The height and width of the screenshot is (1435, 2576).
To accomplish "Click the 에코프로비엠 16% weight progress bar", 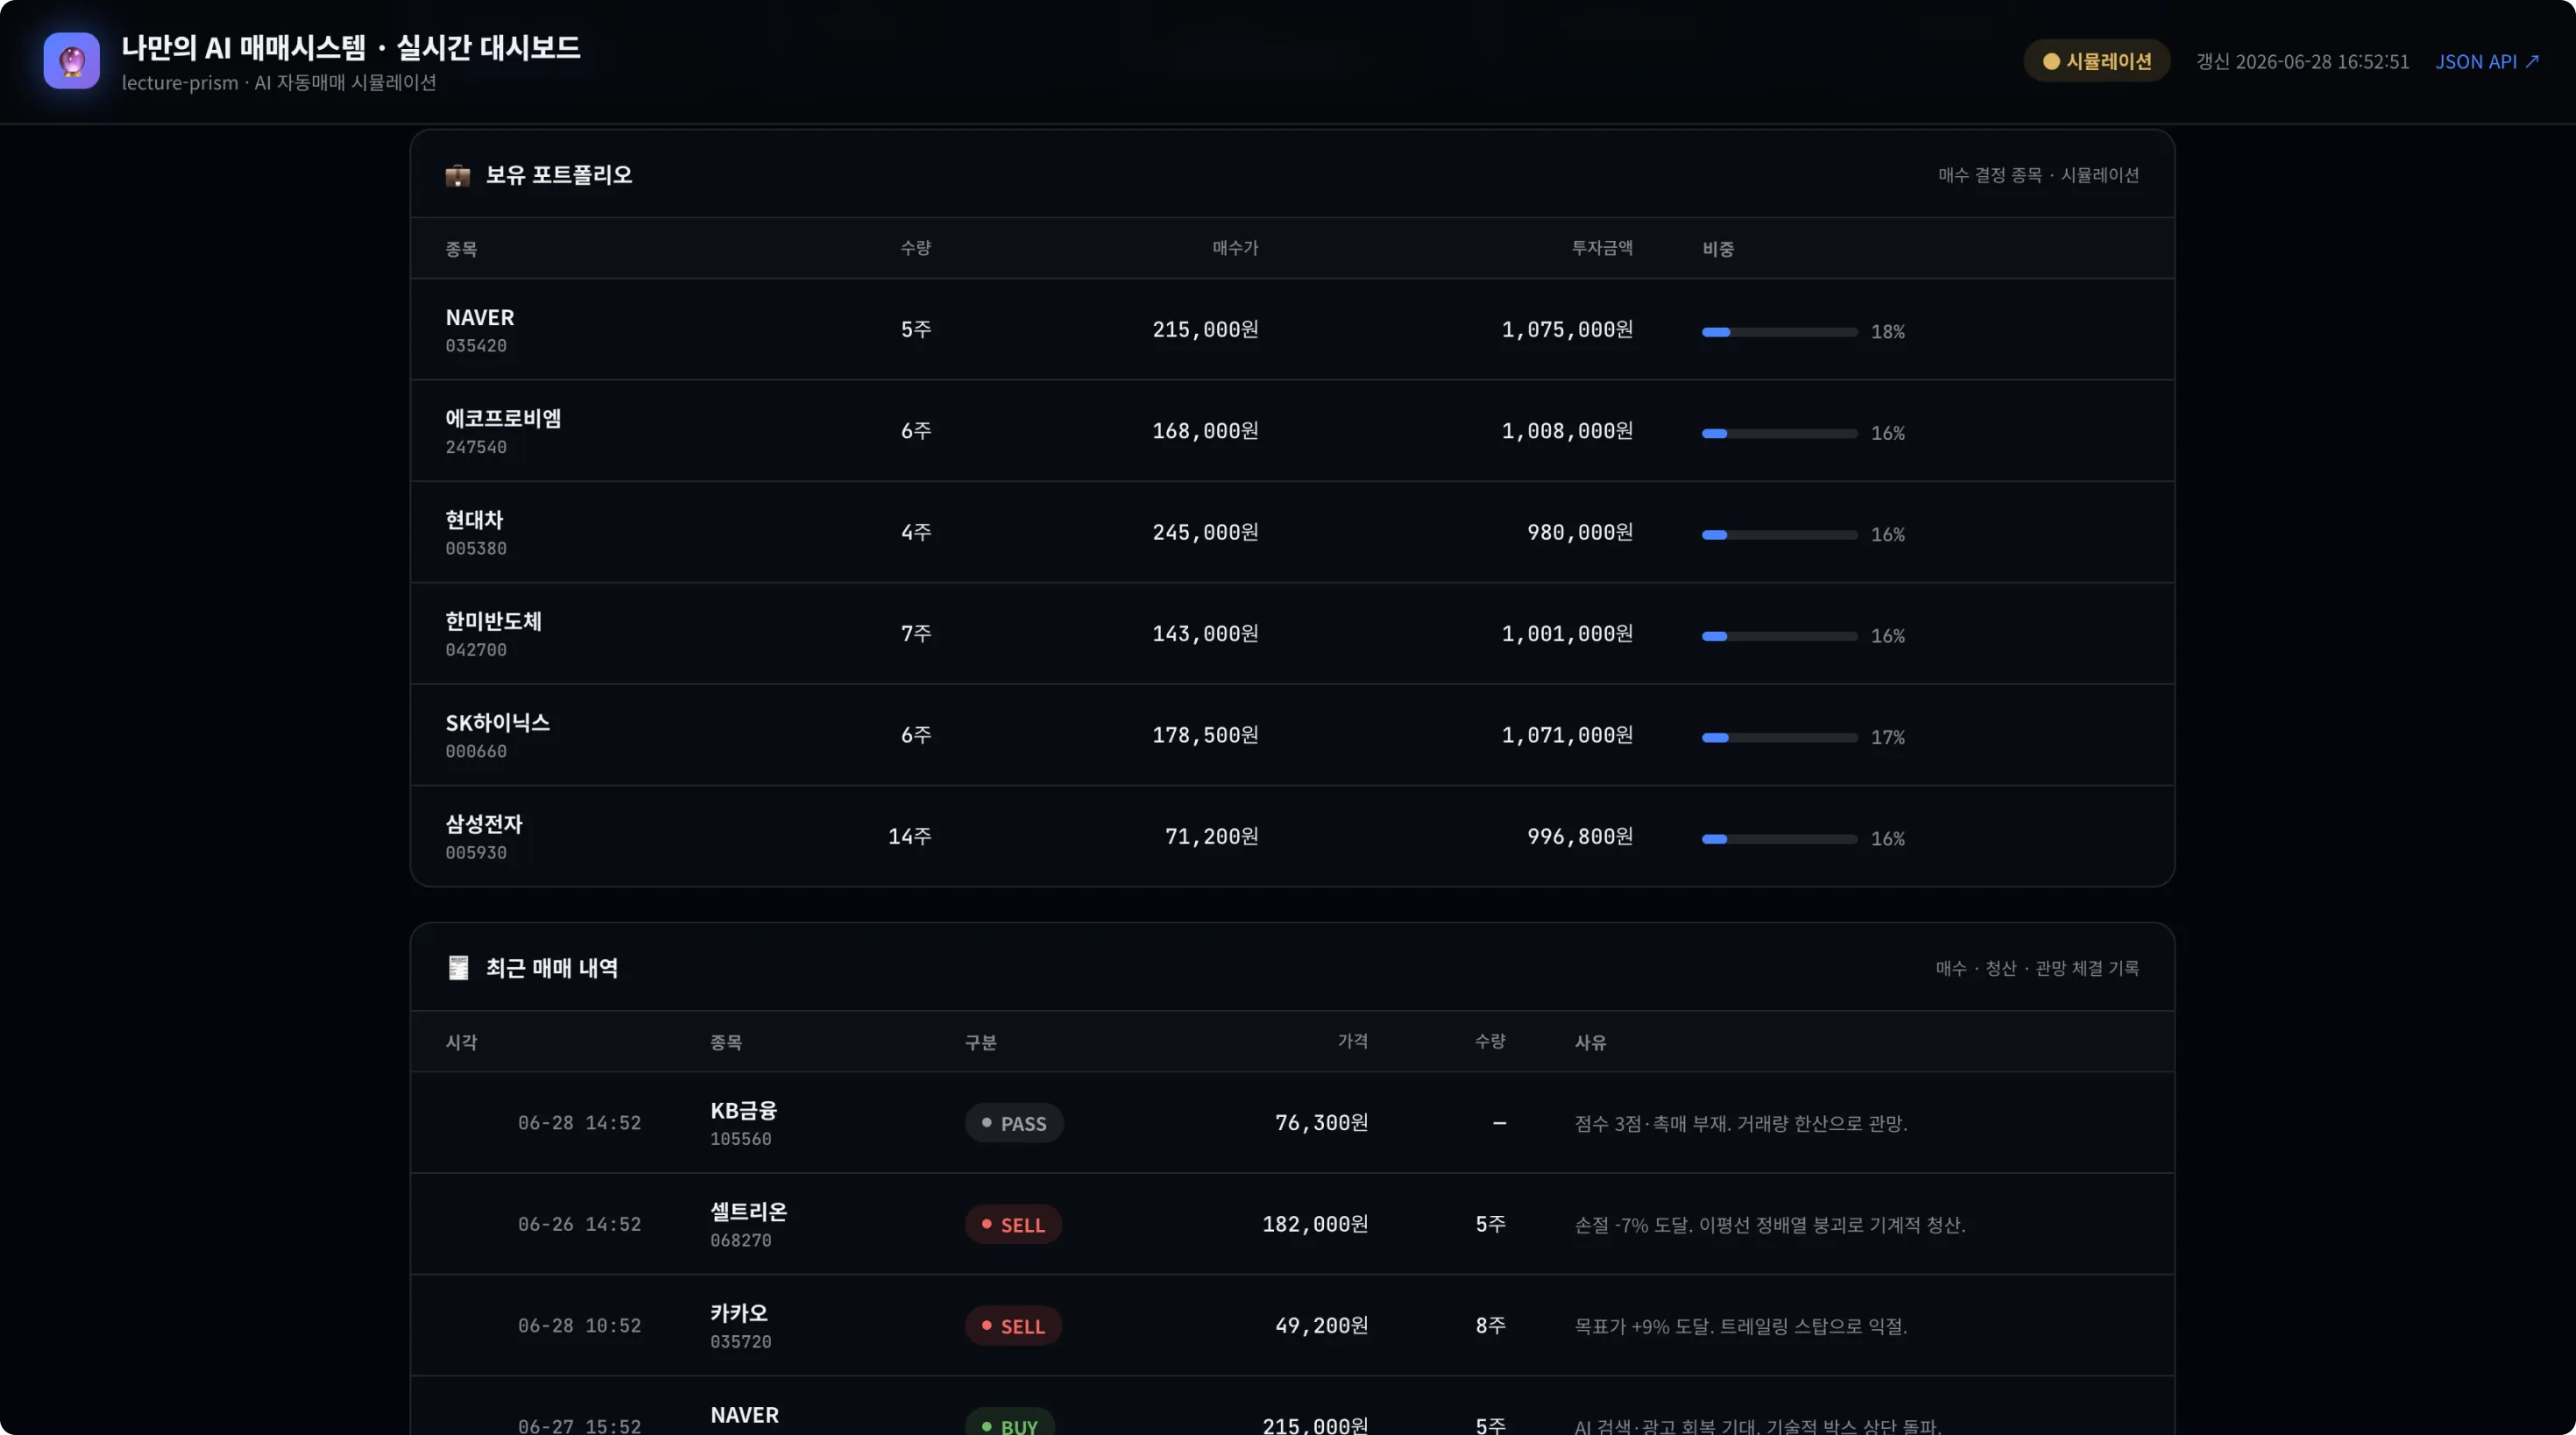I will (x=1779, y=433).
